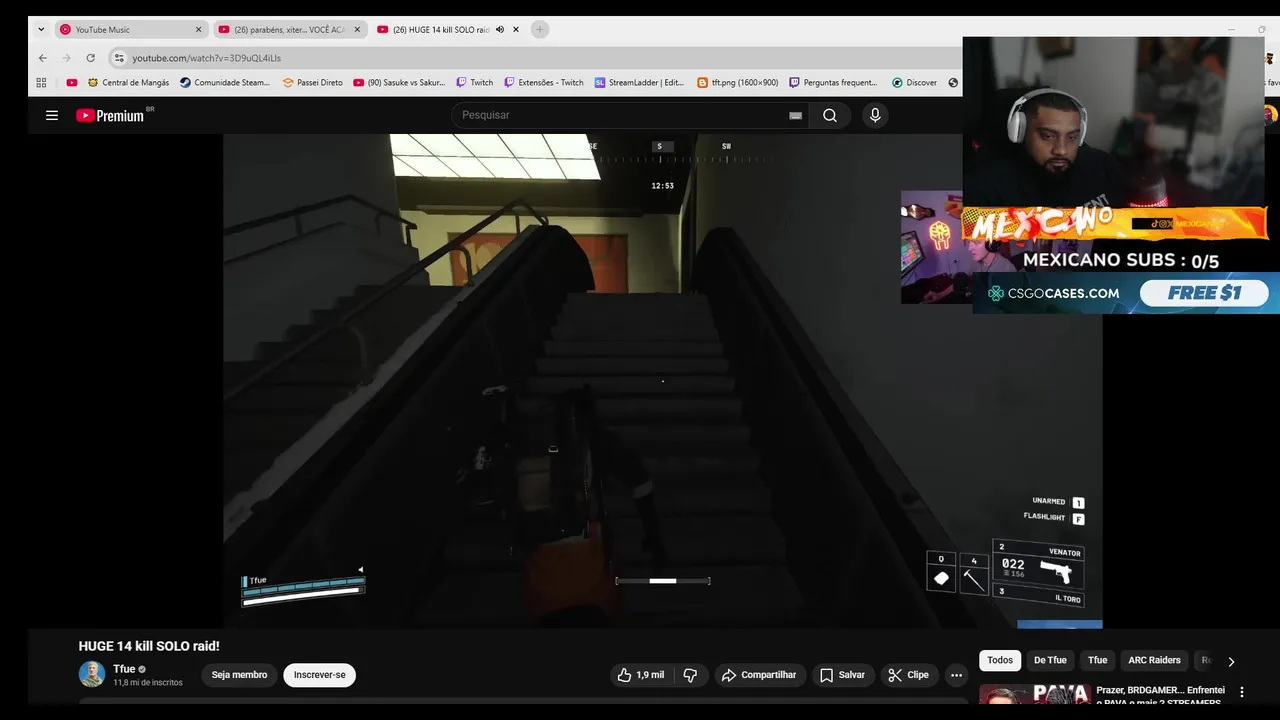Click the Compartilhar share button
This screenshot has height=720, width=1280.
coord(759,675)
